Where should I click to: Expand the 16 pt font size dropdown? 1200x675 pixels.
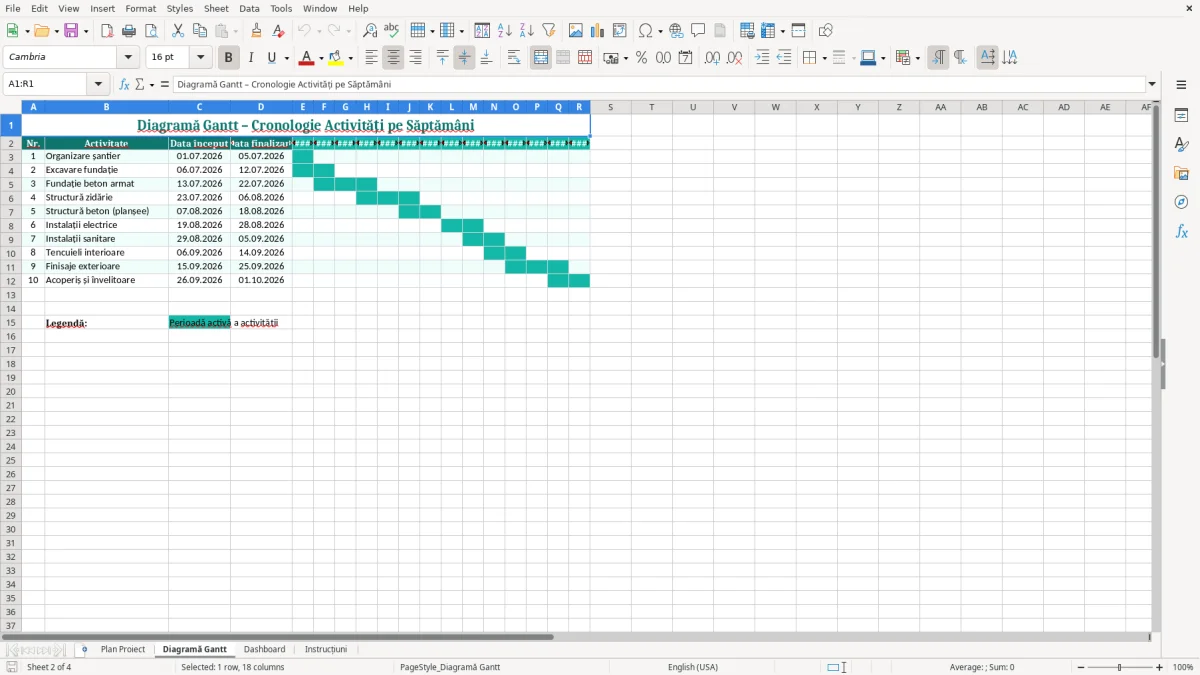coord(201,58)
